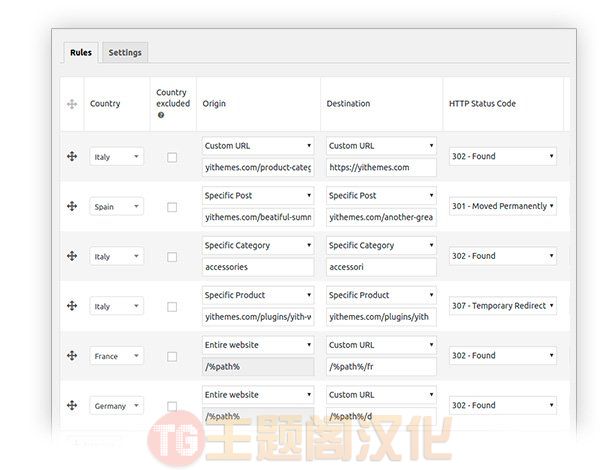The image size is (600, 470).
Task: Click the destination field containing accessori
Action: pos(381,267)
